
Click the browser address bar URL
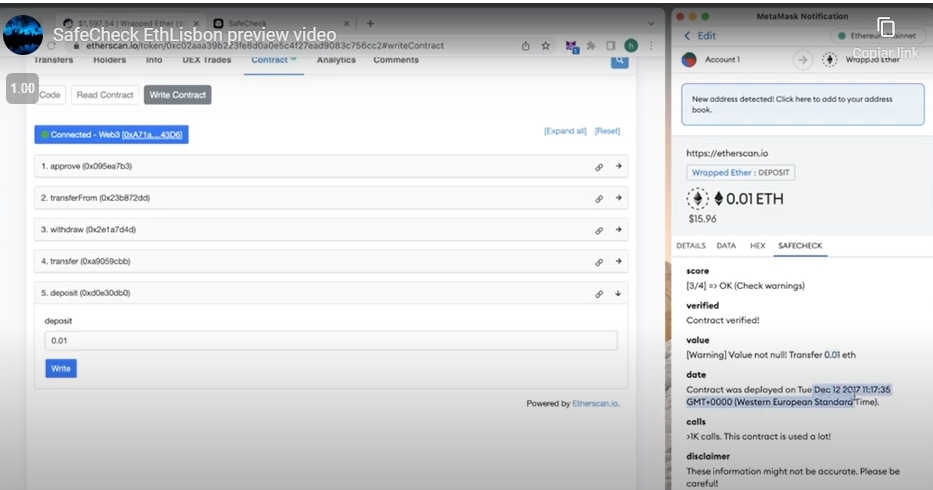click(265, 46)
